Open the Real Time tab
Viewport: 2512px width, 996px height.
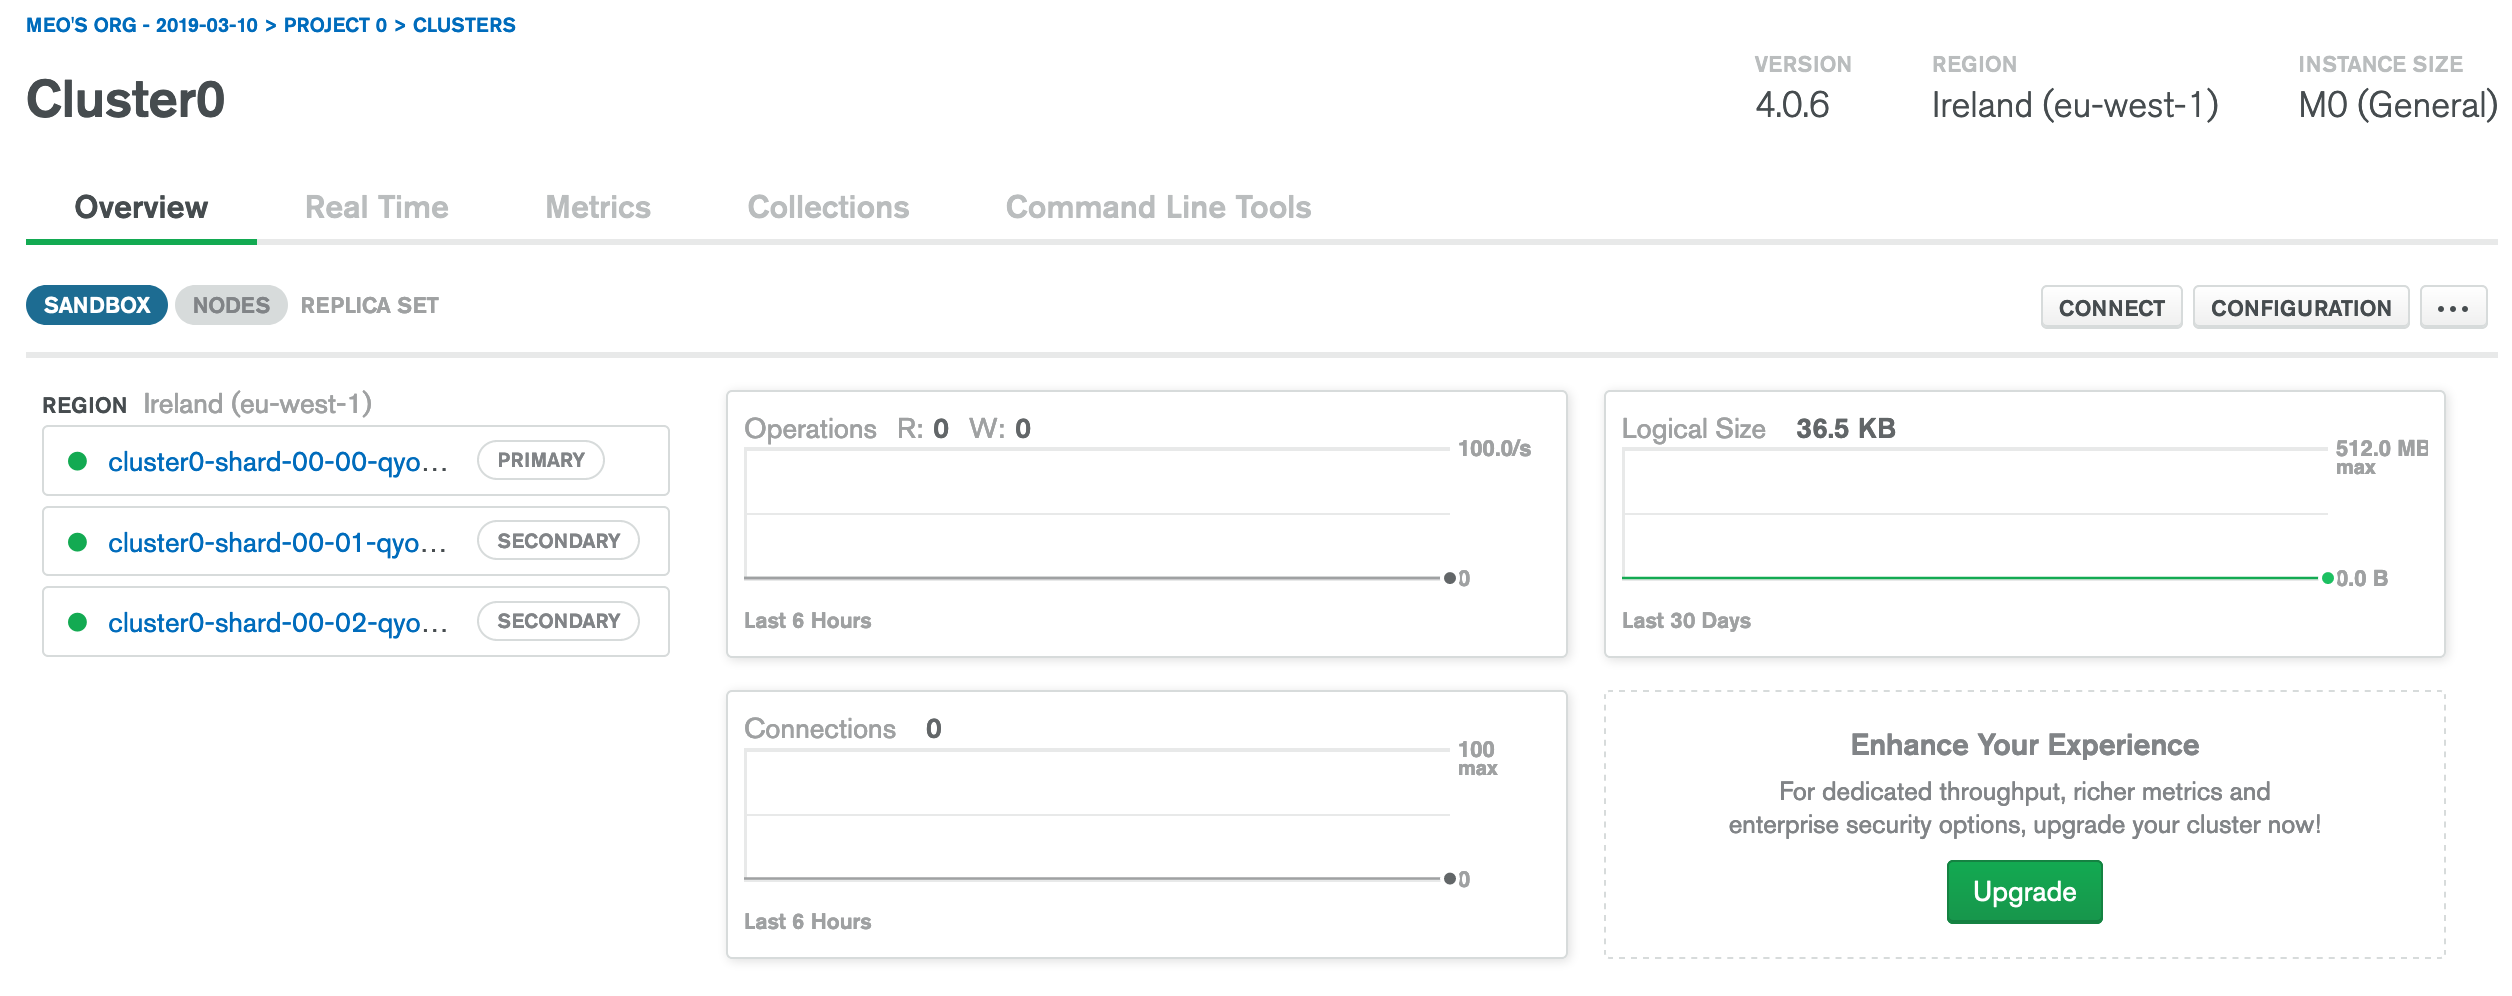pos(377,207)
